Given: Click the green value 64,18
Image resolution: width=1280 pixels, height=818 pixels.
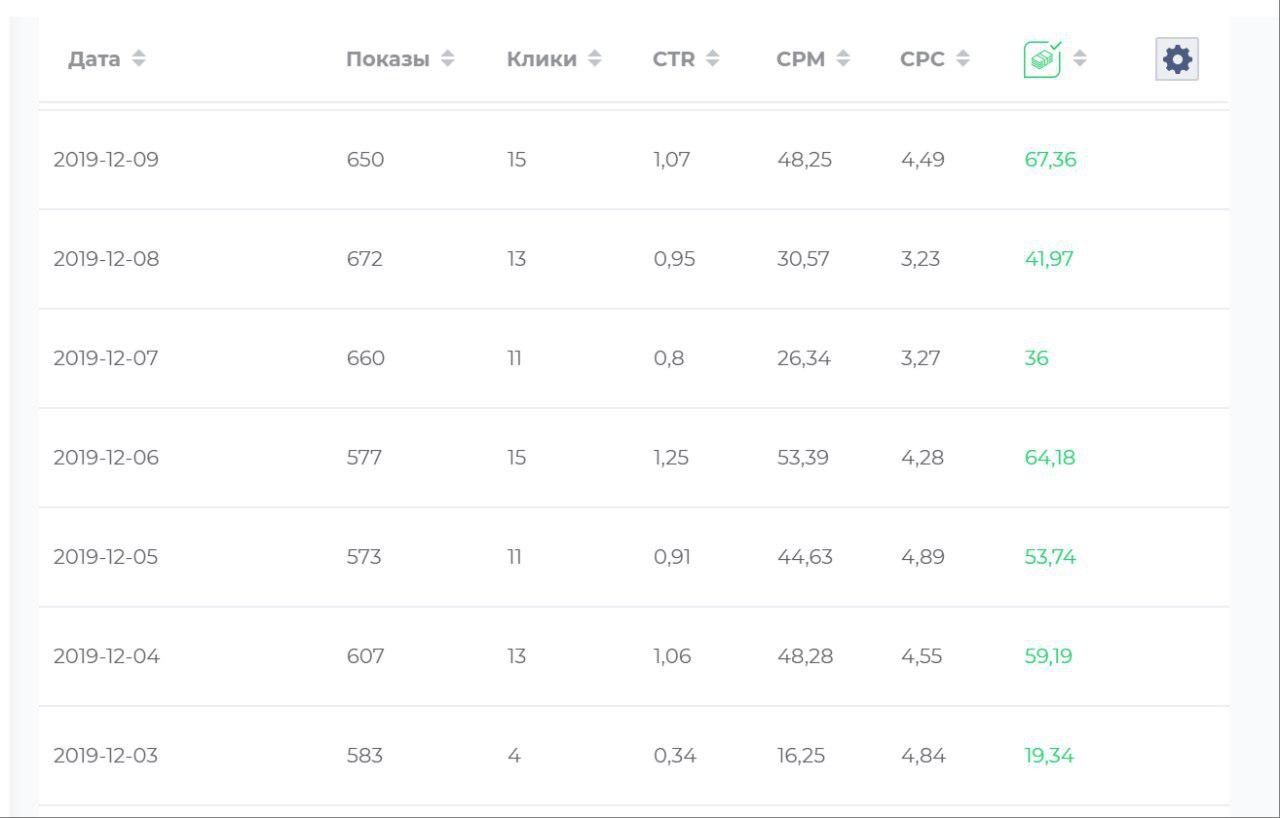Looking at the screenshot, I should (x=1049, y=458).
